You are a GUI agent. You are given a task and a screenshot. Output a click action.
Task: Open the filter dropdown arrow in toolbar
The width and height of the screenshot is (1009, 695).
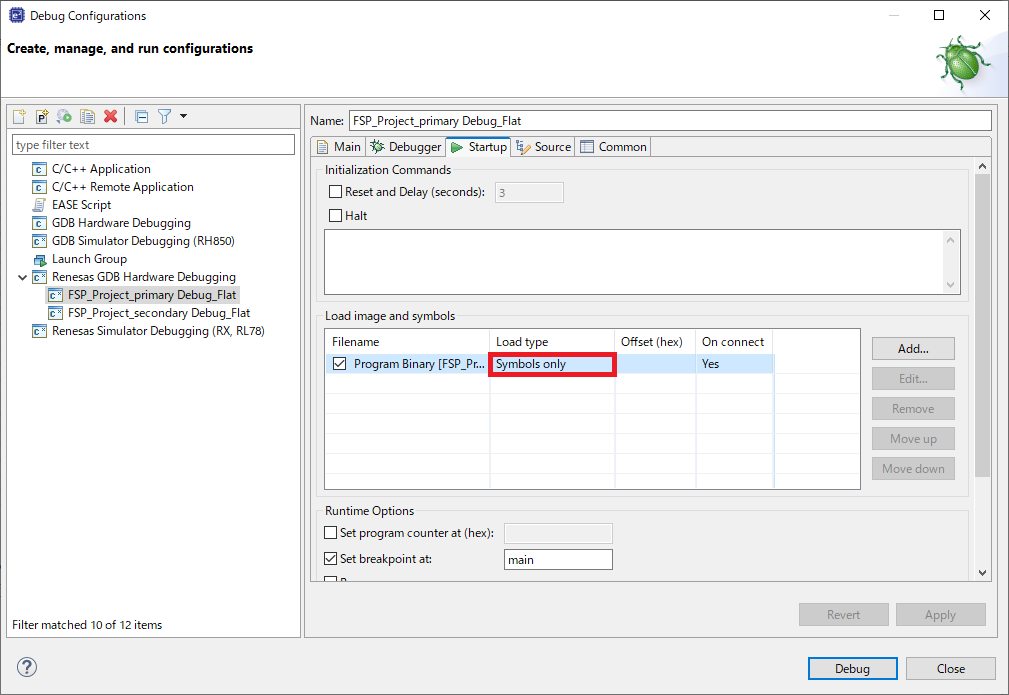(183, 117)
